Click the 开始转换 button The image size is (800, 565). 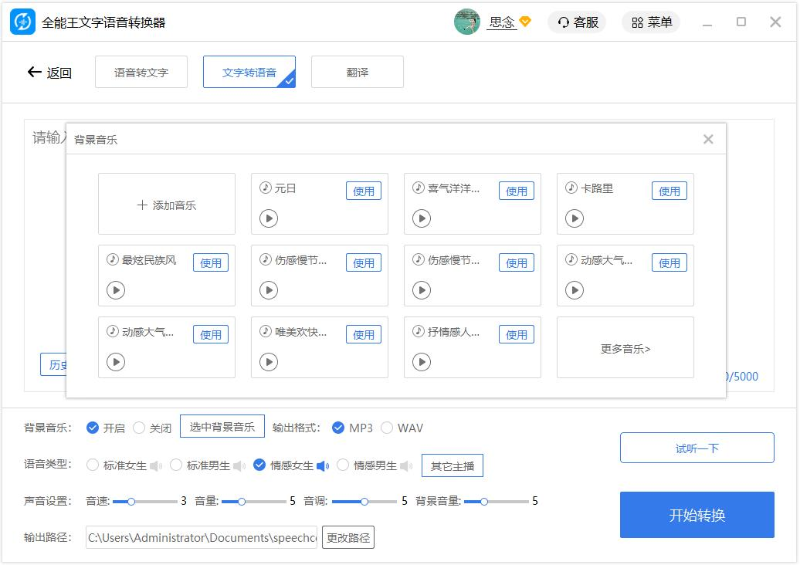(x=697, y=515)
